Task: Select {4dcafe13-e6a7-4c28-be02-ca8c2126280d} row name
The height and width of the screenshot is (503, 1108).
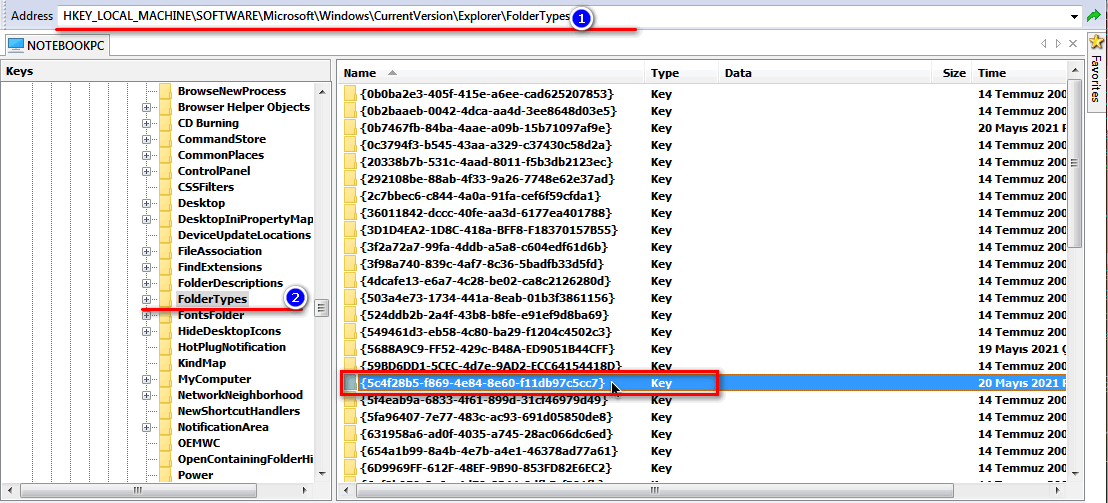Action: point(485,280)
